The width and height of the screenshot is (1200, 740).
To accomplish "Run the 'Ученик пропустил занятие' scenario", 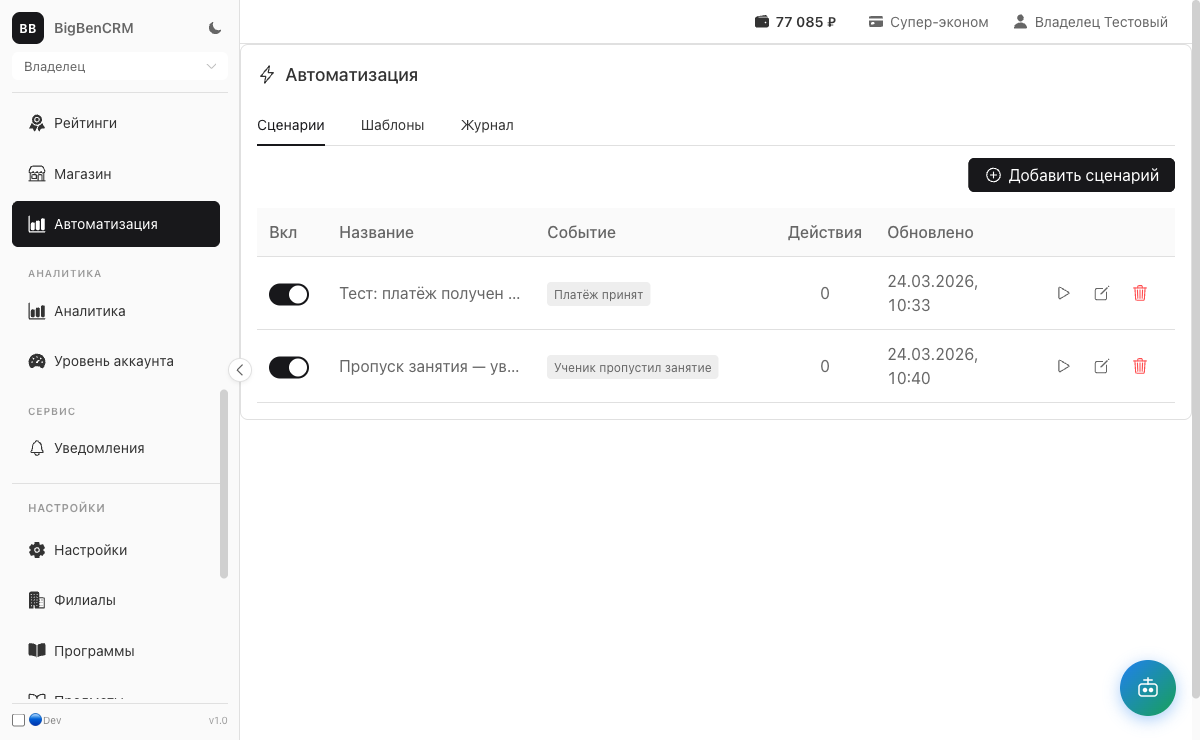I will coord(1063,366).
